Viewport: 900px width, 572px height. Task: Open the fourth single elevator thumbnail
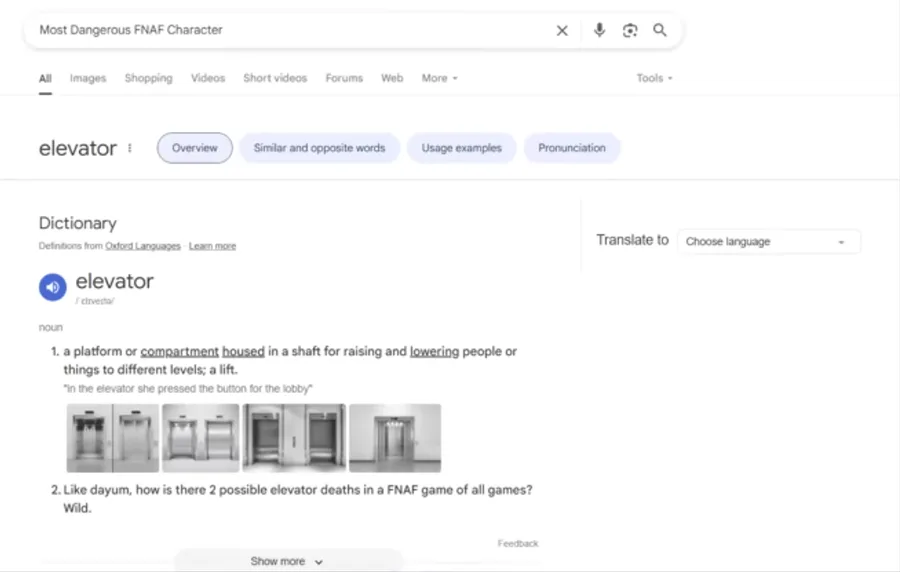click(395, 438)
